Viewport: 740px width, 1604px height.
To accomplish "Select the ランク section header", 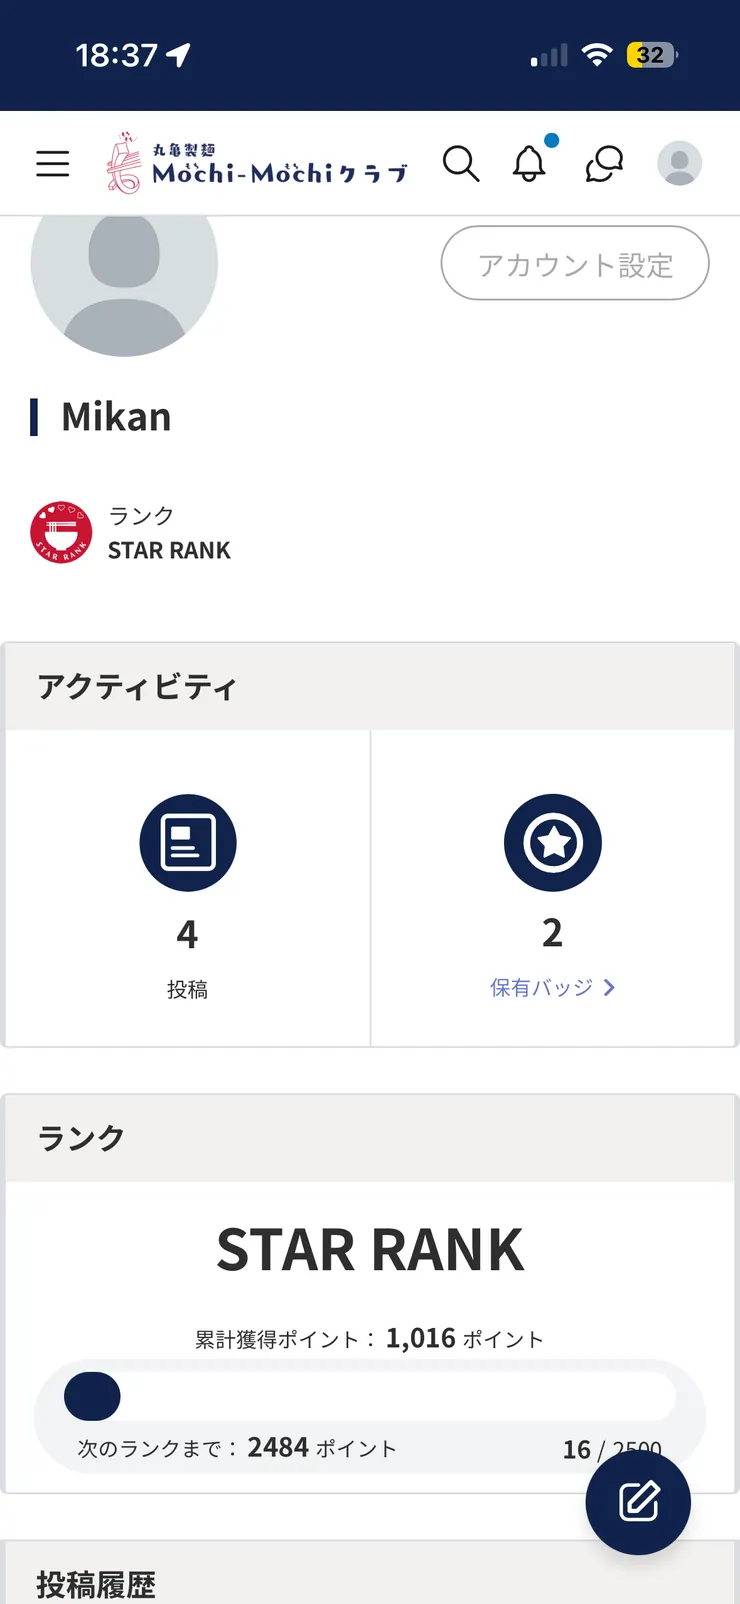I will tap(81, 1138).
